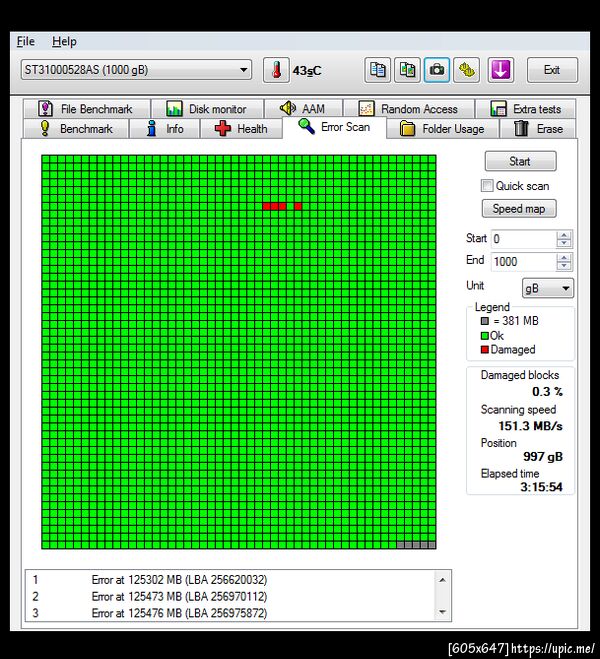
Task: Click the purple down-arrow minimize-to-tray icon
Action: click(x=500, y=70)
